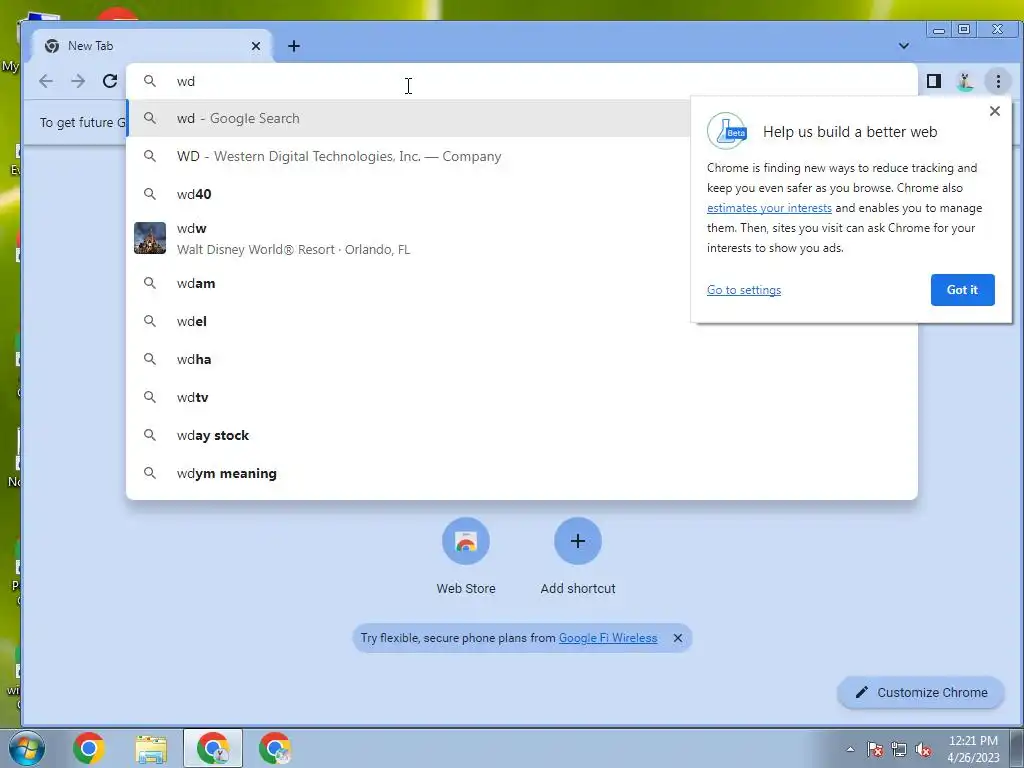This screenshot has height=768, width=1024.
Task: Open the profile avatar menu
Action: pyautogui.click(x=965, y=81)
